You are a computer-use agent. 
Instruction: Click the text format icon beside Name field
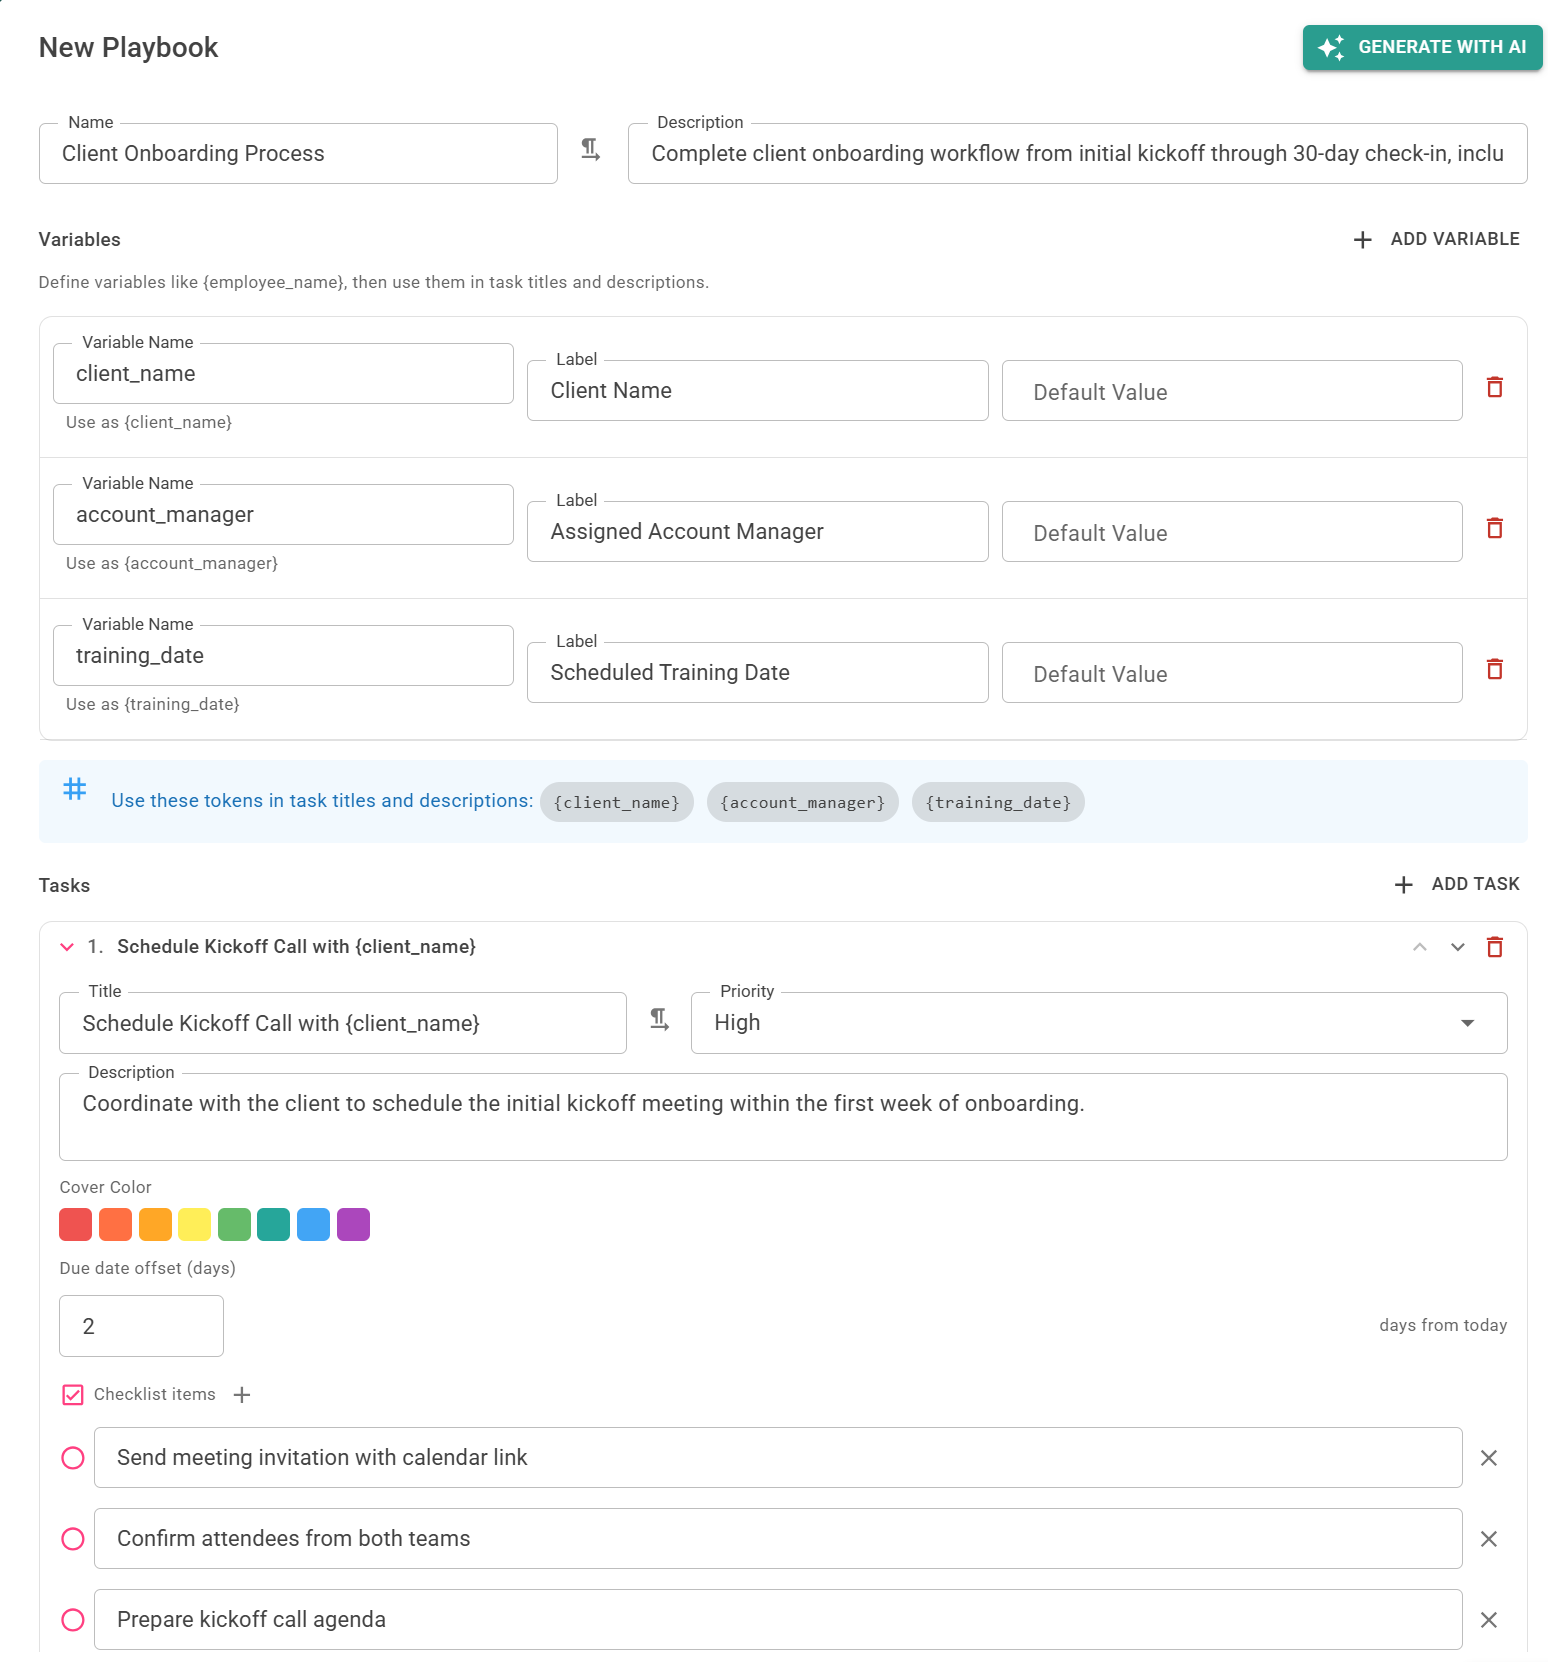pyautogui.click(x=591, y=150)
